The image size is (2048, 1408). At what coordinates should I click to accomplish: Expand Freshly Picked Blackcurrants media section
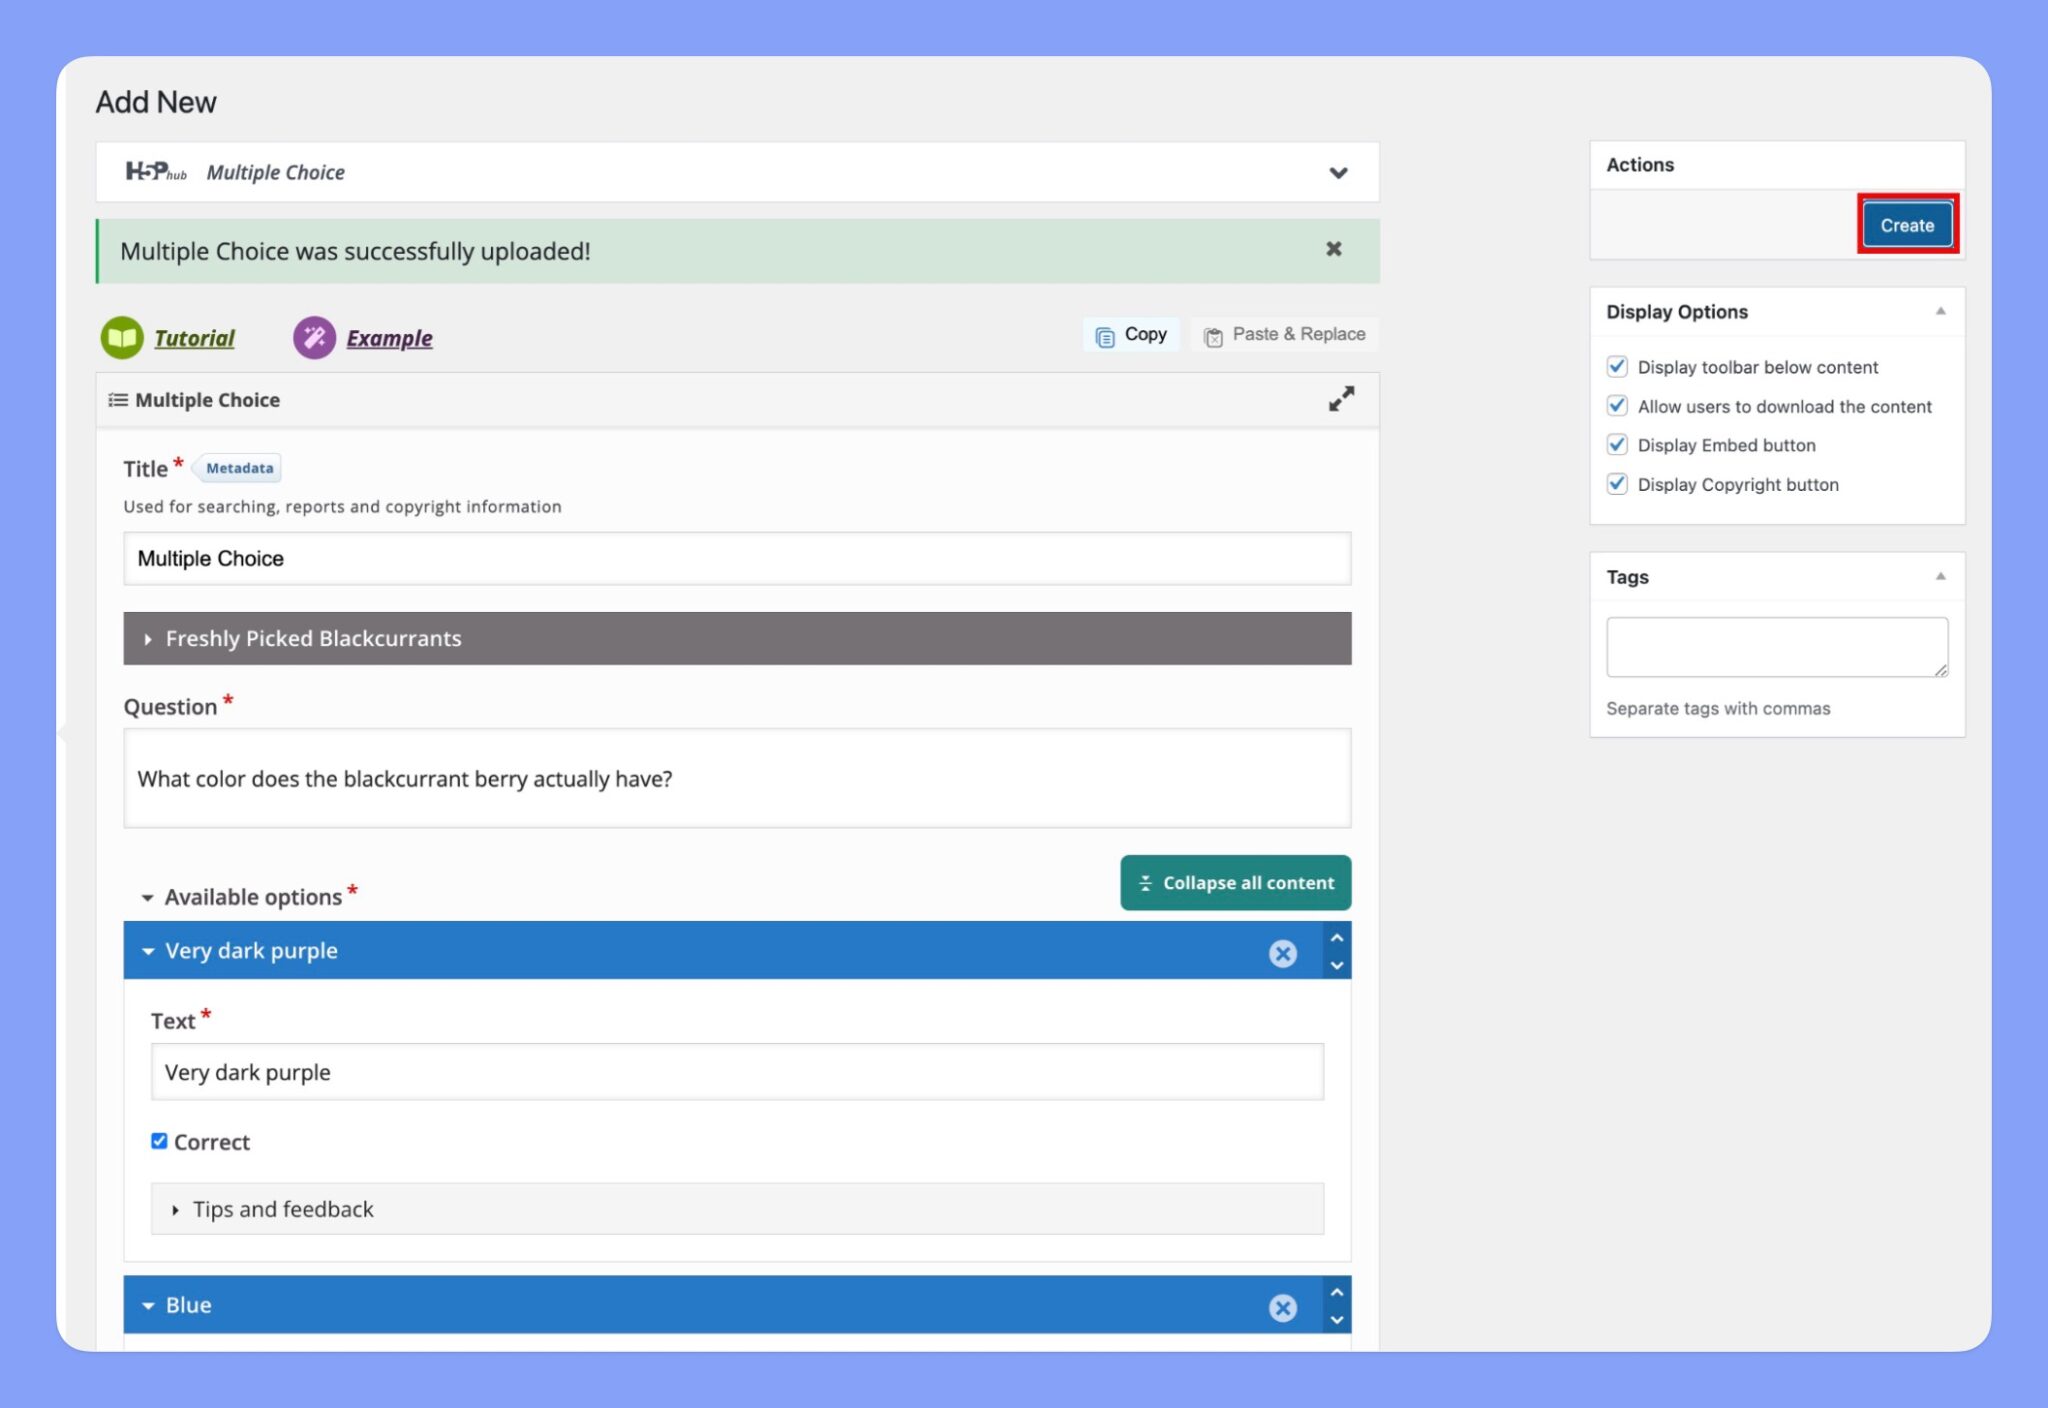[x=313, y=638]
